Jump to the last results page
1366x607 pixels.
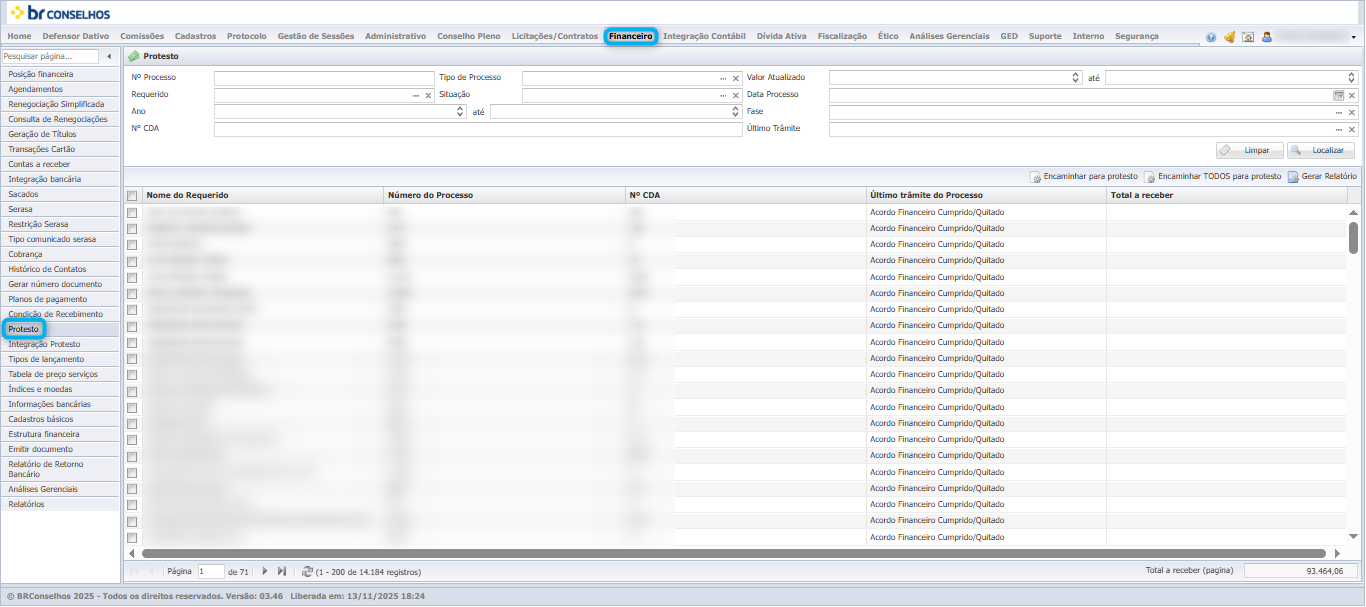click(x=282, y=571)
